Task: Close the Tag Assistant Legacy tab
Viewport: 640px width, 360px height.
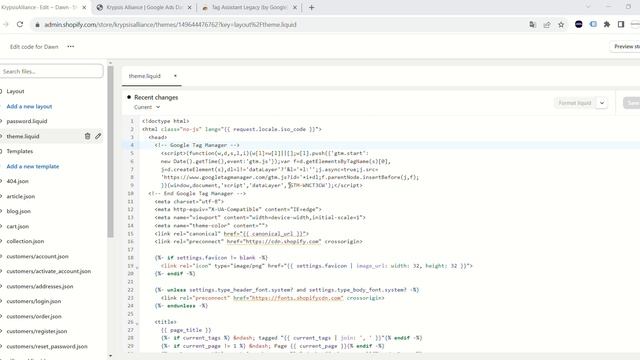Action: pos(295,7)
